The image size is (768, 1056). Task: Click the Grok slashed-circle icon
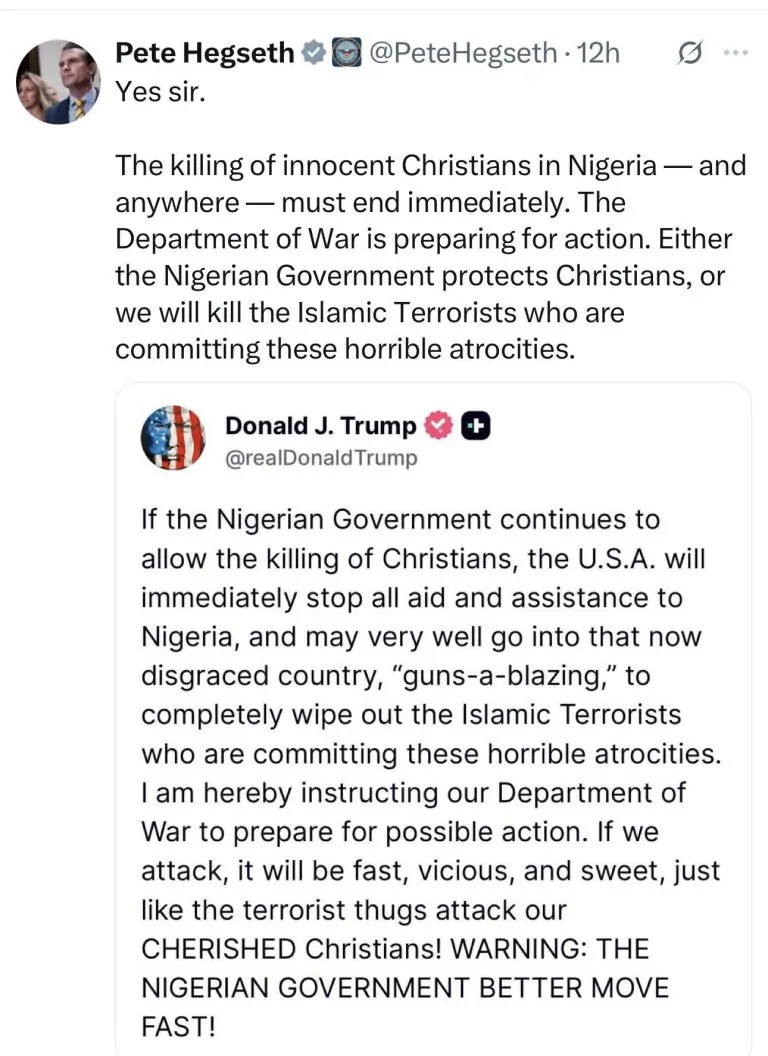689,54
